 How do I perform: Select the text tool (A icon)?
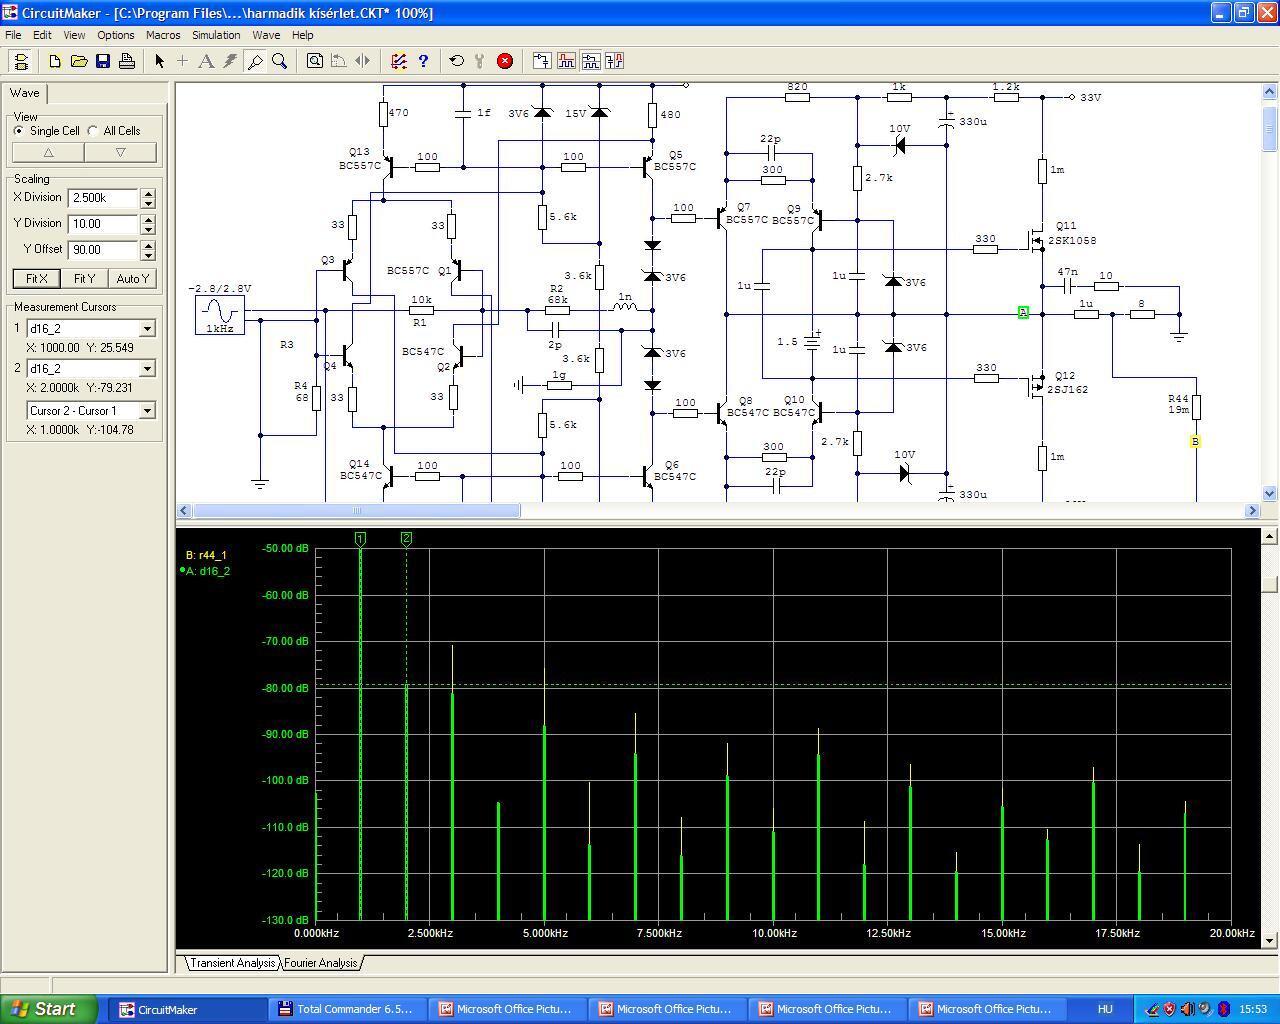pyautogui.click(x=206, y=61)
